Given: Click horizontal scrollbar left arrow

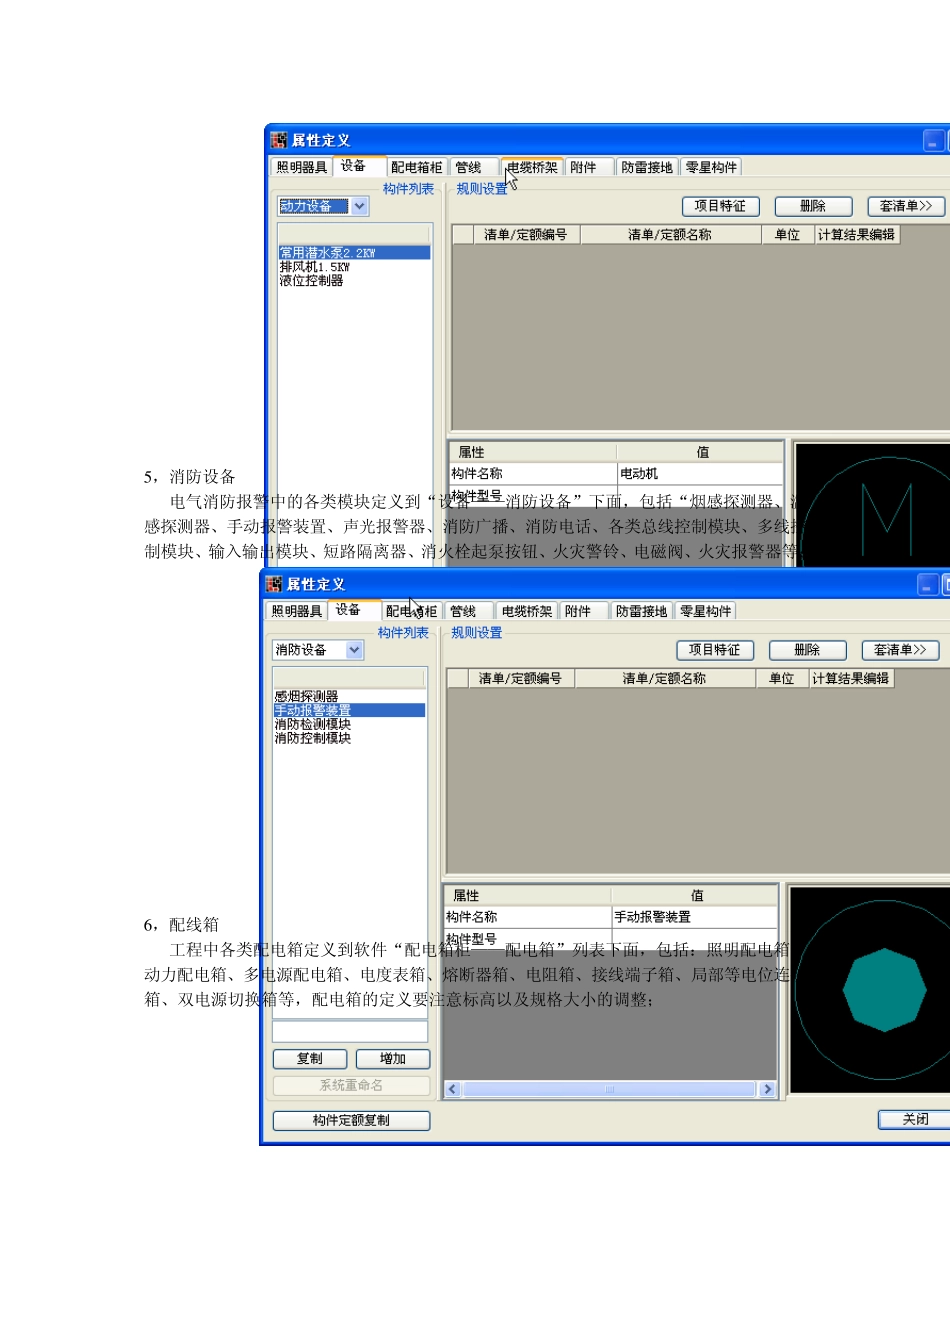Looking at the screenshot, I should click(x=453, y=1090).
